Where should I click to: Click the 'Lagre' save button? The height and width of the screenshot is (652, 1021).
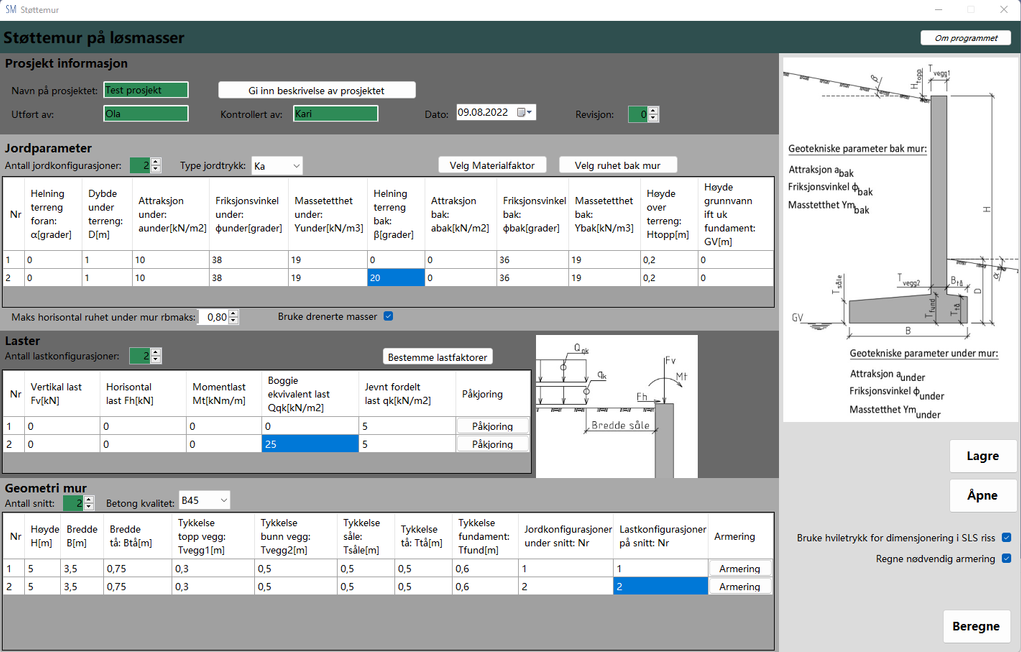click(x=983, y=456)
